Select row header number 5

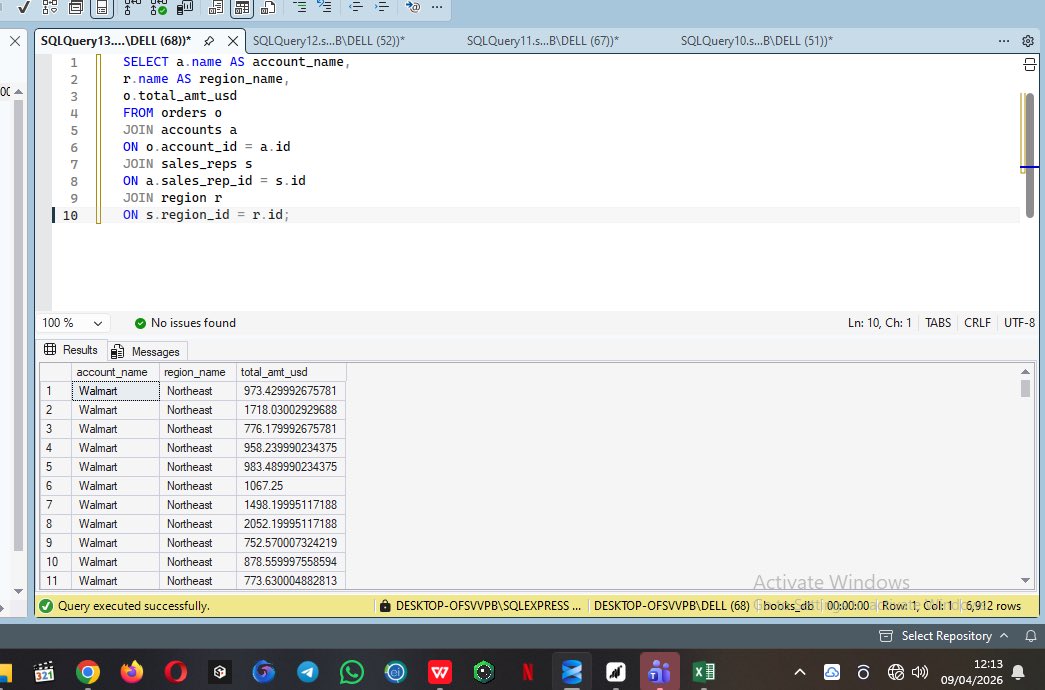pos(55,467)
